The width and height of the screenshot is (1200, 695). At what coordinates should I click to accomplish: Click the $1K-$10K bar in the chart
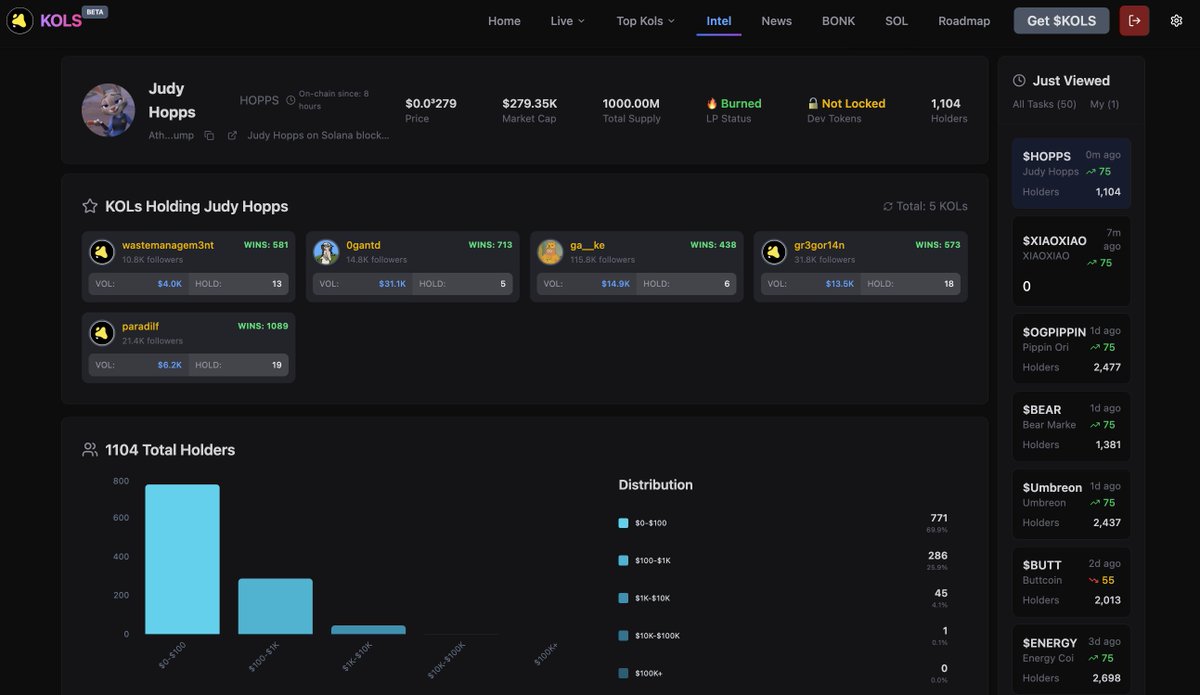(x=368, y=630)
